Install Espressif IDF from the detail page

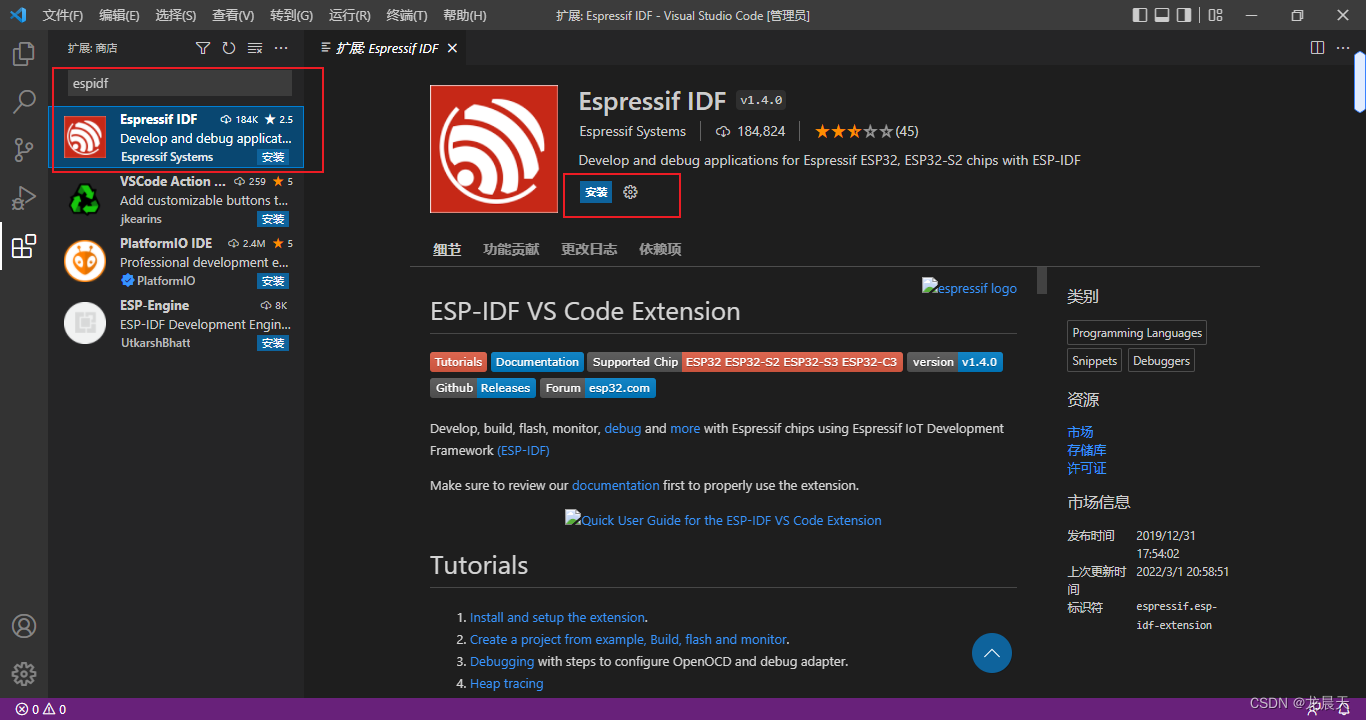(x=596, y=192)
